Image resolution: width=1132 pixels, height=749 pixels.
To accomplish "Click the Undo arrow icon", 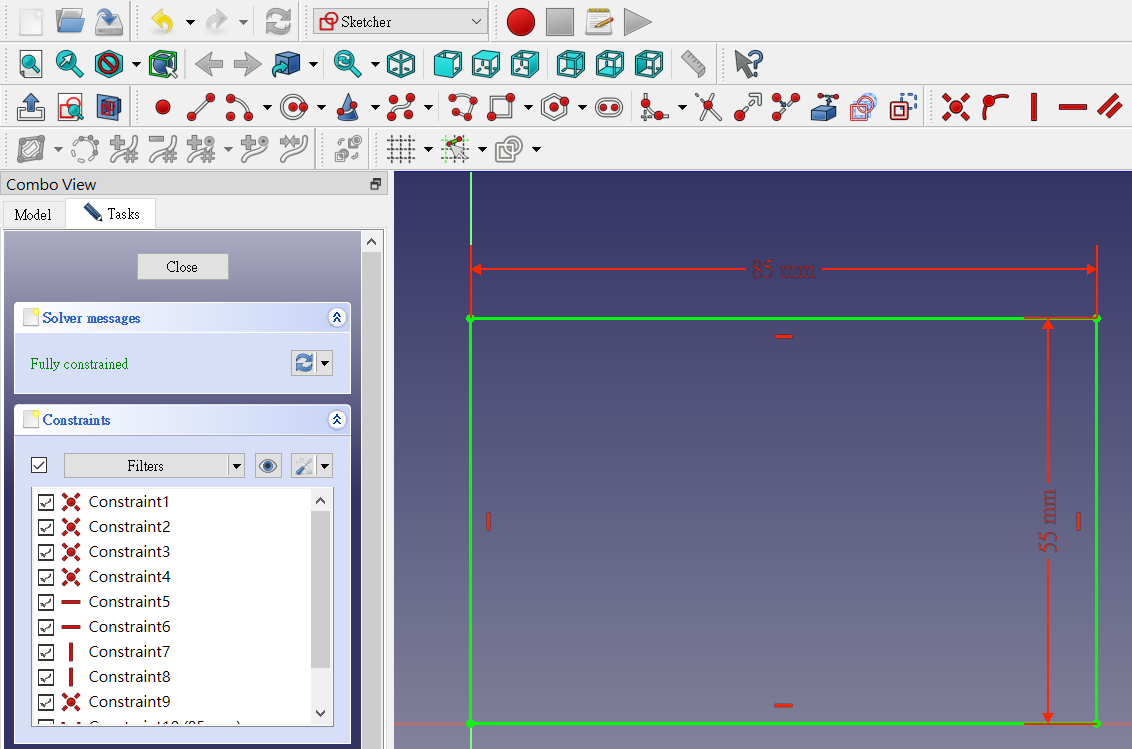I will [x=162, y=22].
